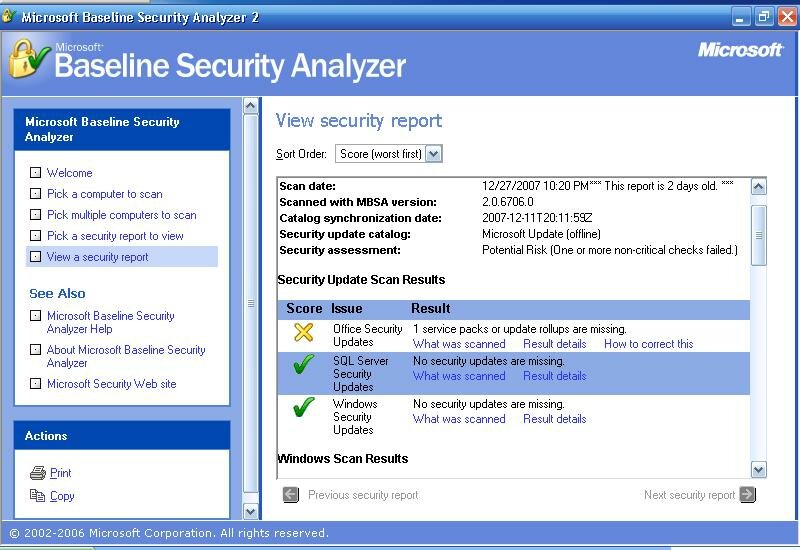Click the Security Update Scan Results heading

tap(361, 280)
